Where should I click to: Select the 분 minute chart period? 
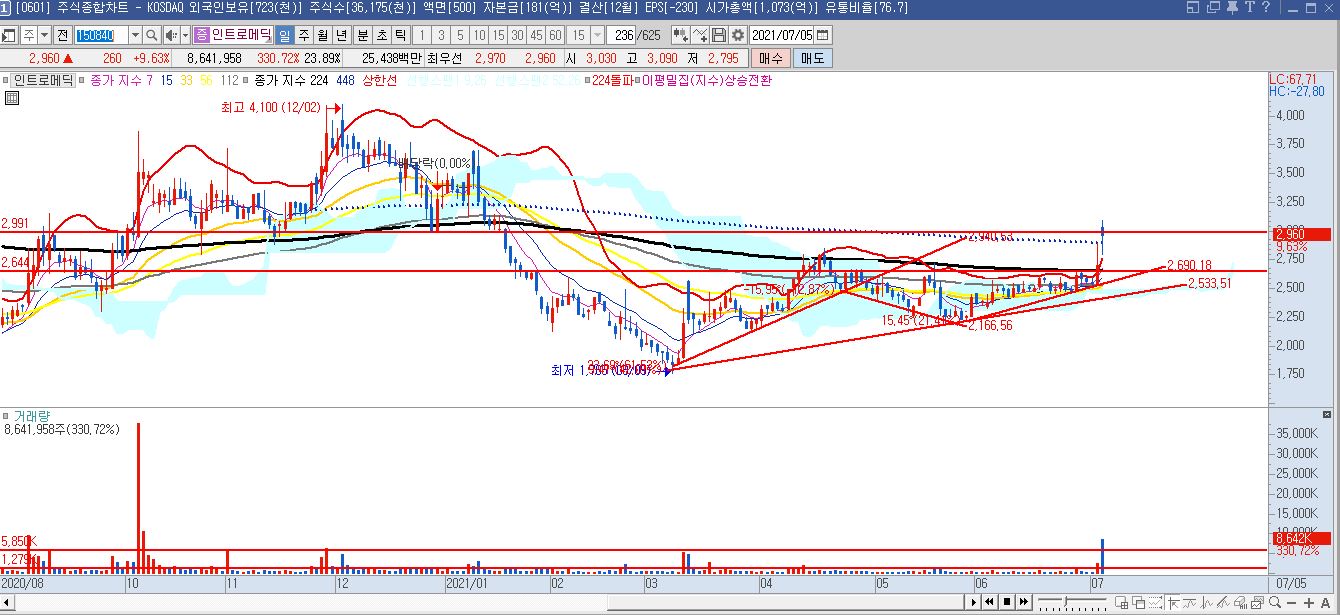pos(363,35)
